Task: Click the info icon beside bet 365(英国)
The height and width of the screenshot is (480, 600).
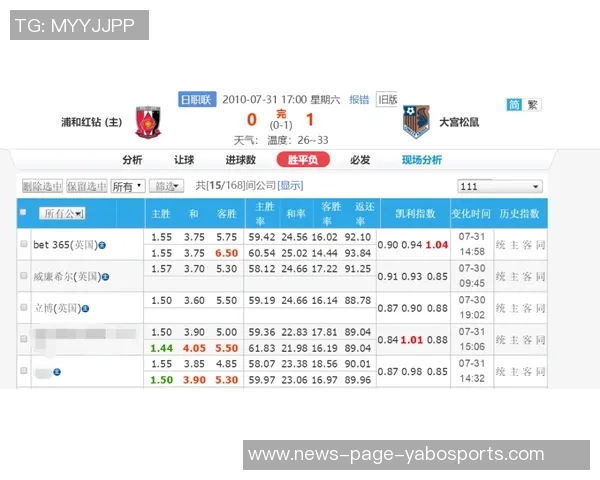Action: coord(102,244)
